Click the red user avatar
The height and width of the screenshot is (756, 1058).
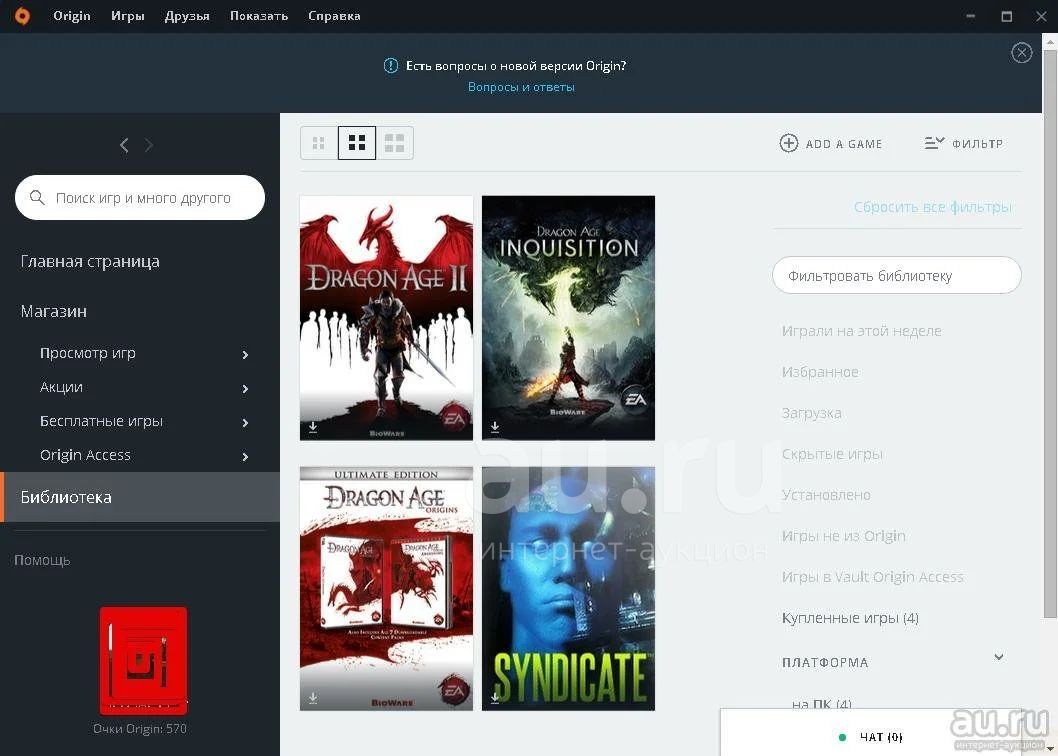pyautogui.click(x=144, y=661)
